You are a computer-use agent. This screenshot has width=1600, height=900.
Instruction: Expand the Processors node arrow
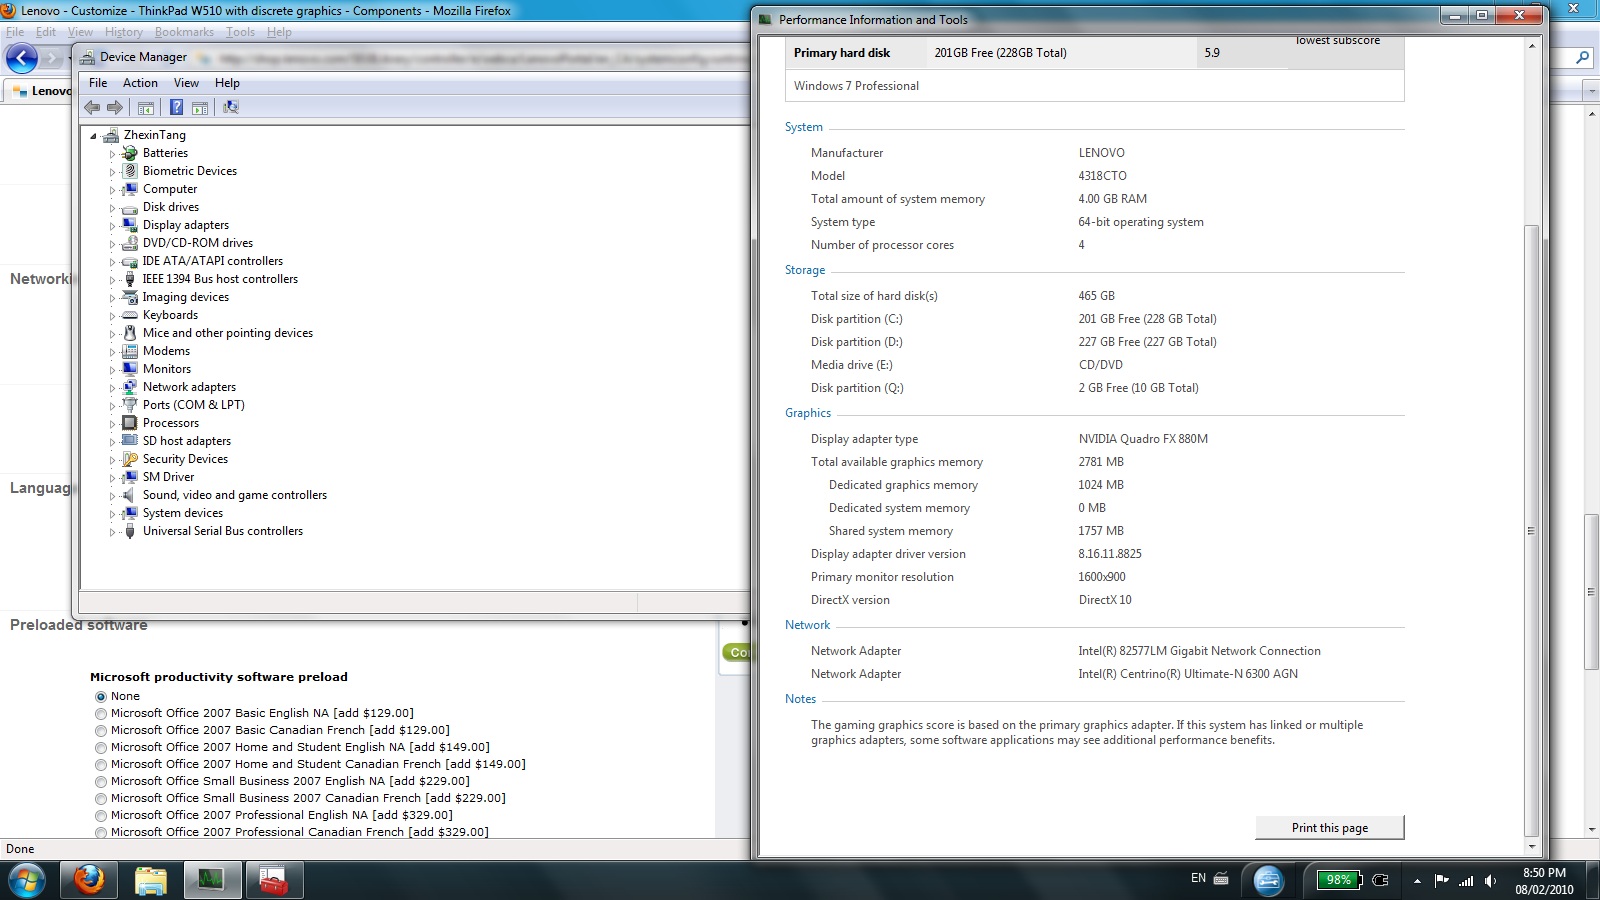(112, 424)
